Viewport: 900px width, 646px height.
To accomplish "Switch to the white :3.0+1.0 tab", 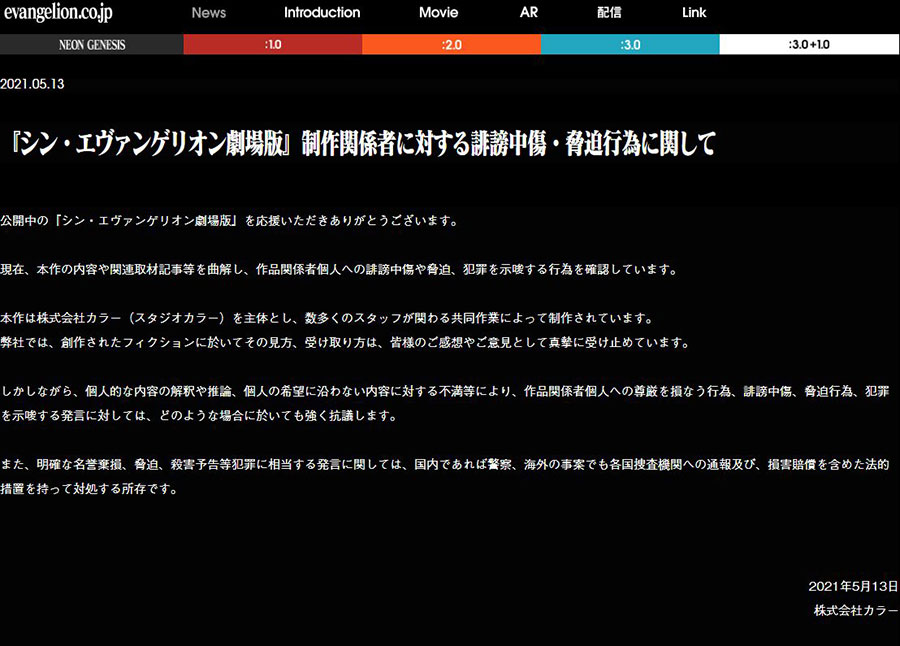I will tap(809, 45).
